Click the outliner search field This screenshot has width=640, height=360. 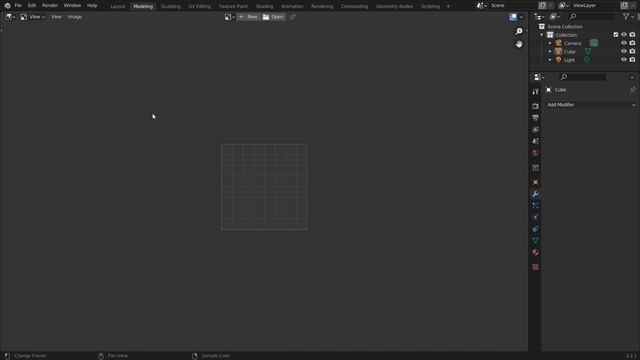pyautogui.click(x=592, y=16)
